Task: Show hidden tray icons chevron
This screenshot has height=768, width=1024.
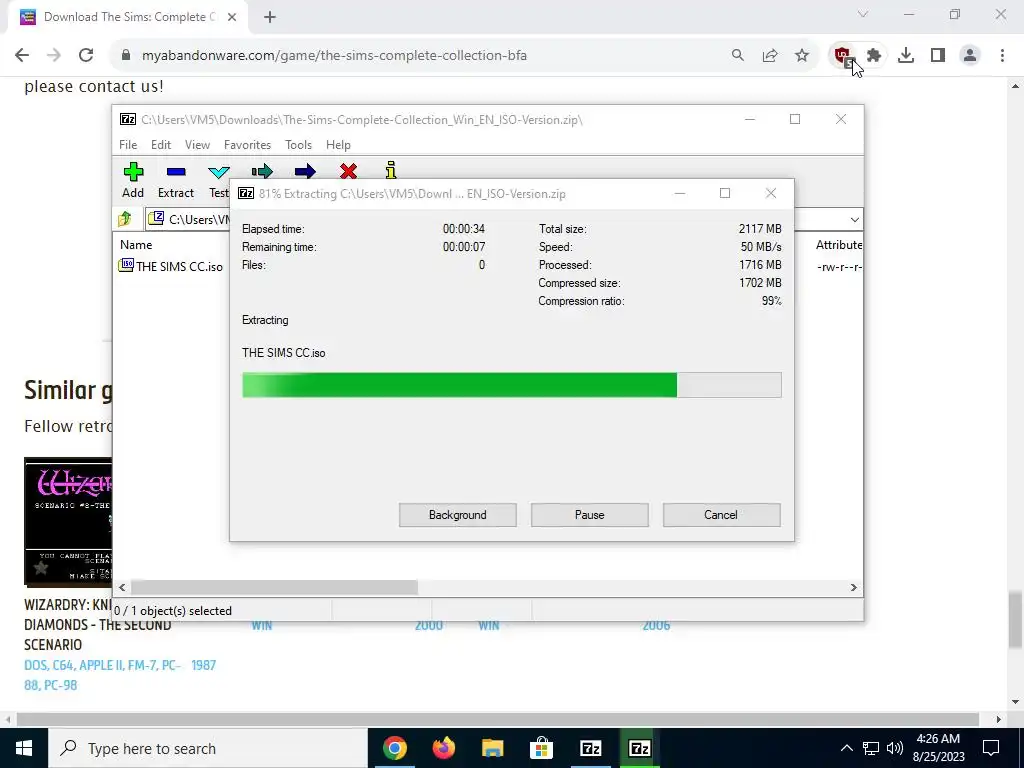Action: pos(846,748)
